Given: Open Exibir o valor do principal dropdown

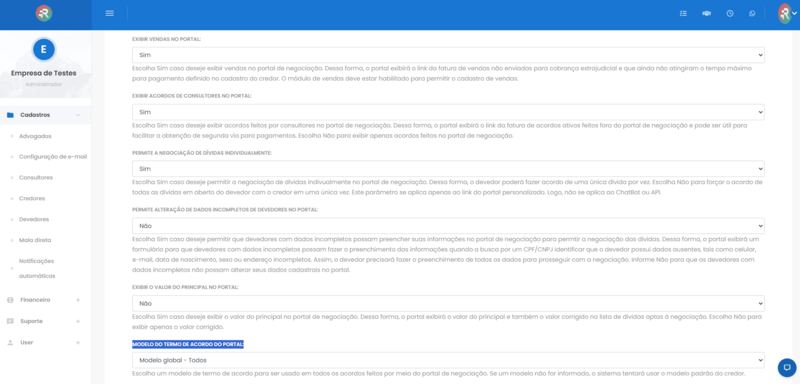Looking at the screenshot, I should pos(448,303).
